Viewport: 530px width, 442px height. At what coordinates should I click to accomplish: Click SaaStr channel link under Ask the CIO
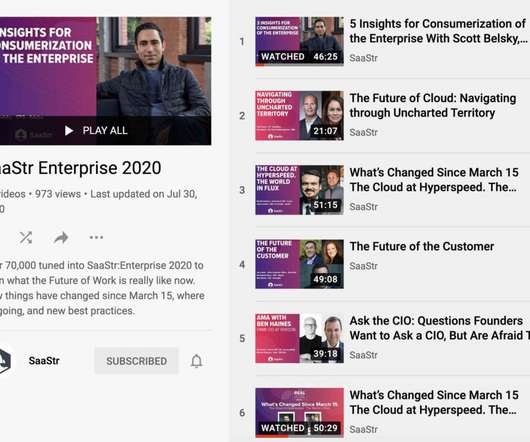pyautogui.click(x=363, y=355)
